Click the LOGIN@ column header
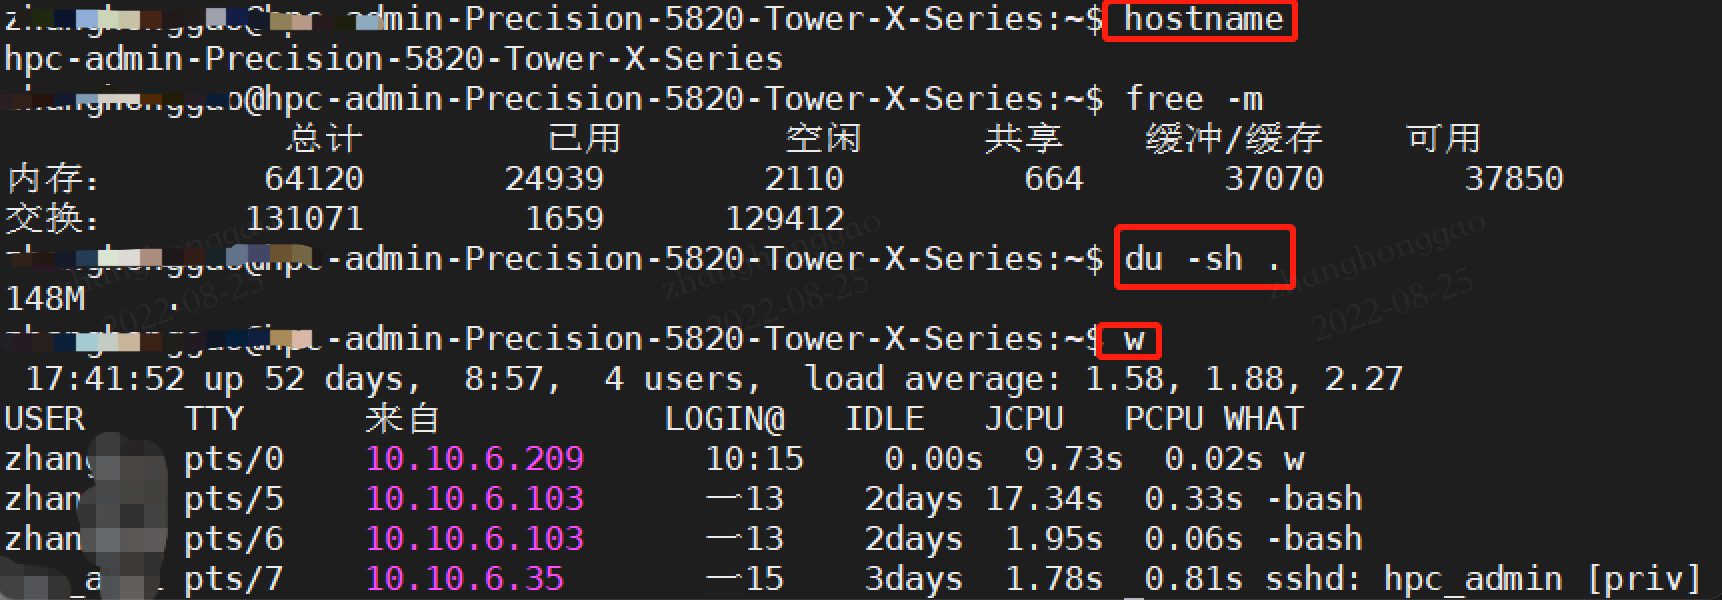1722x600 pixels. (x=724, y=419)
